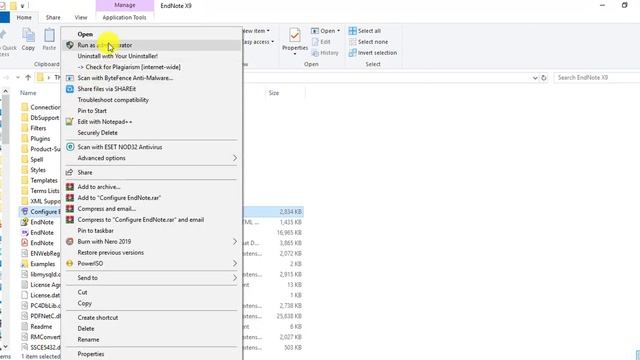Image resolution: width=640 pixels, height=360 pixels.
Task: Choose Compress to "Configure EndNote.rar" and email
Action: (x=141, y=220)
